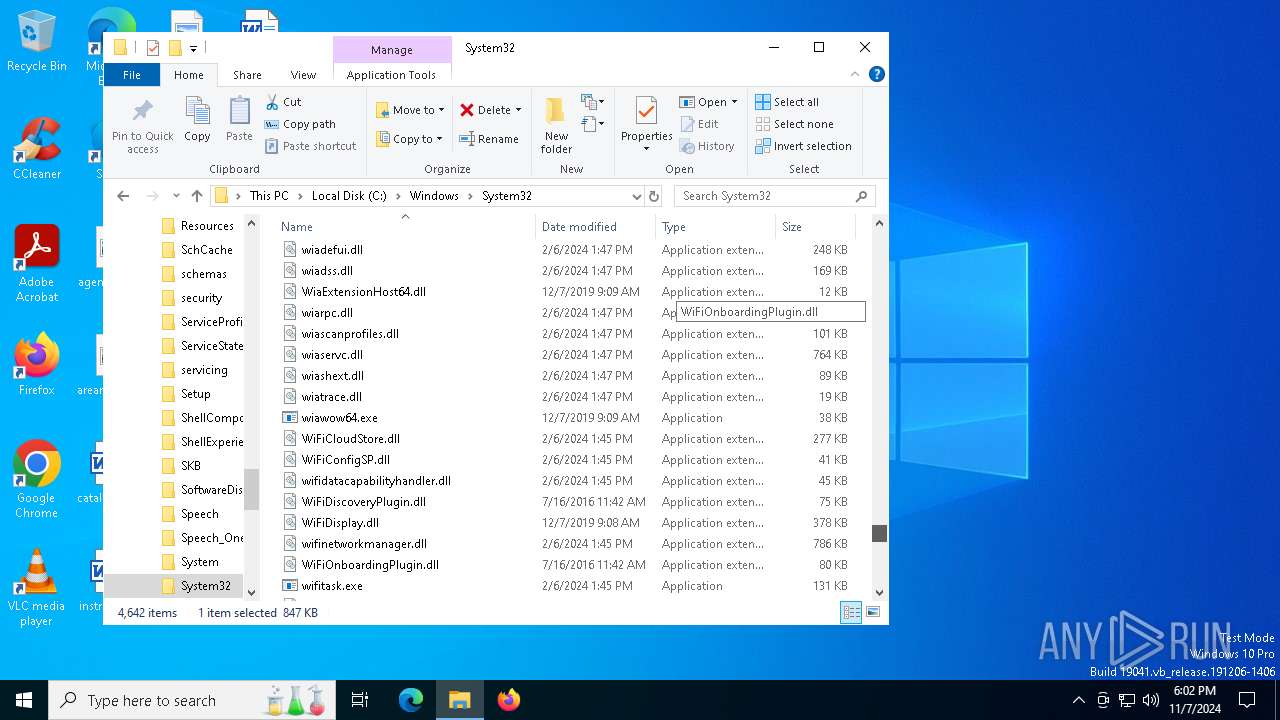The width and height of the screenshot is (1280, 720).
Task: Click Invert selection
Action: (x=803, y=146)
